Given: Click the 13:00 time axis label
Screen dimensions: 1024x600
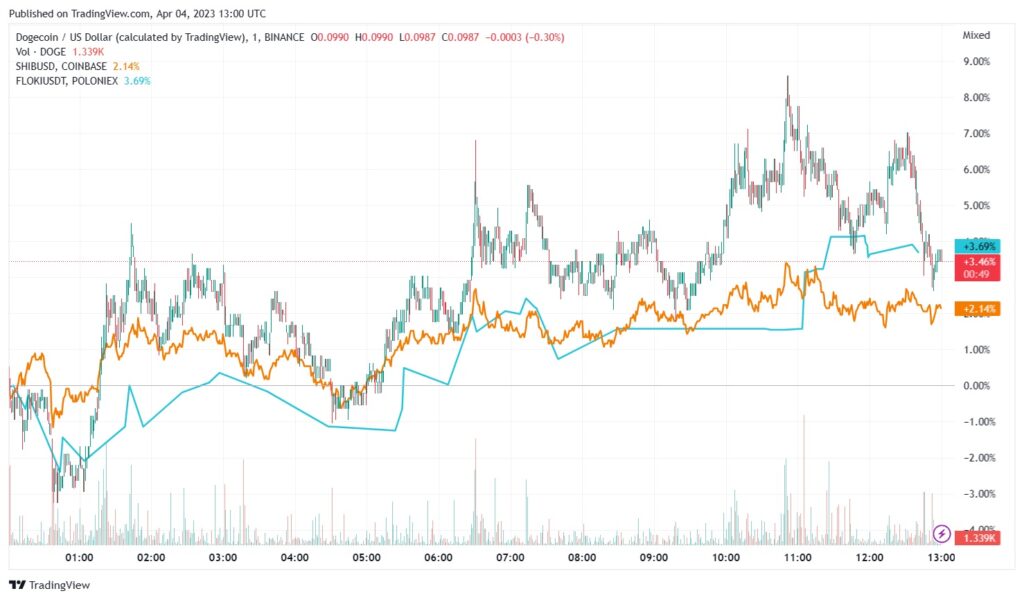Looking at the screenshot, I should point(941,558).
